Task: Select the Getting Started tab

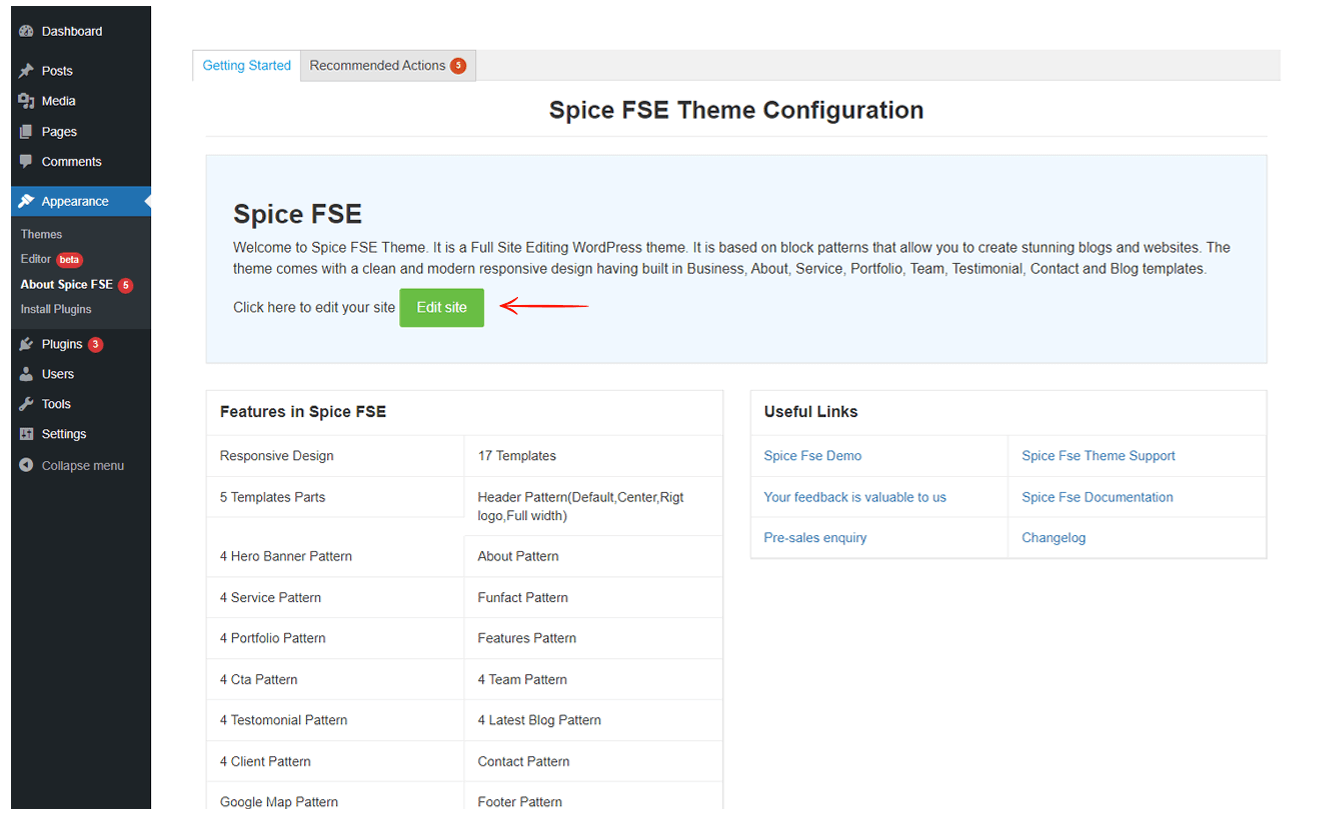Action: [246, 66]
